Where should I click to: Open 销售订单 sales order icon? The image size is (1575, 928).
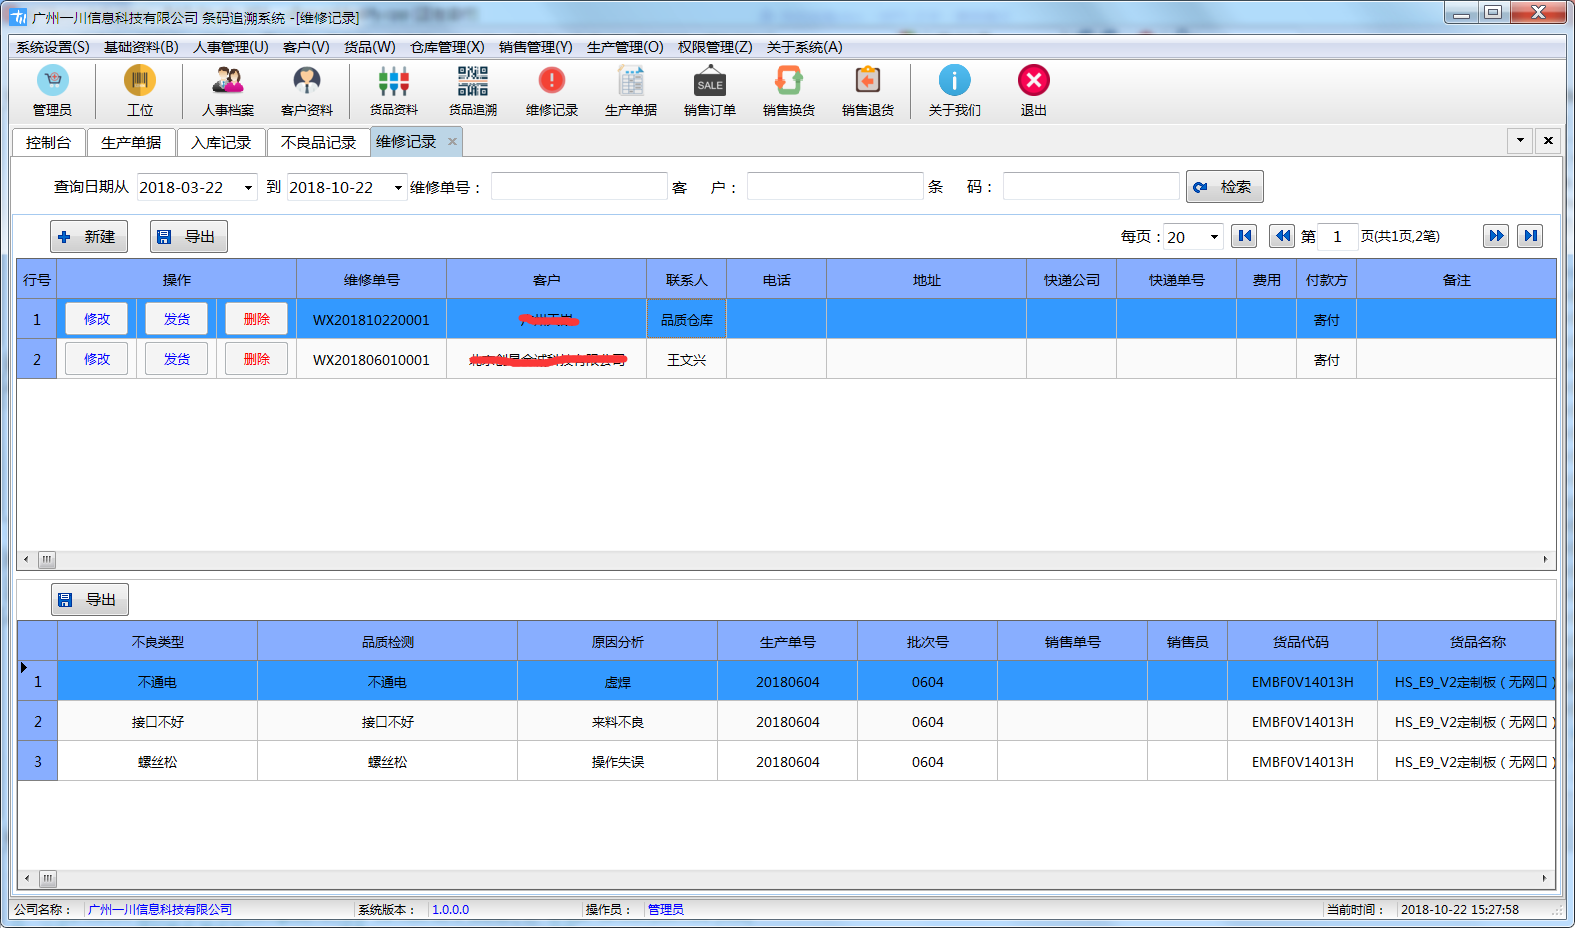point(710,91)
